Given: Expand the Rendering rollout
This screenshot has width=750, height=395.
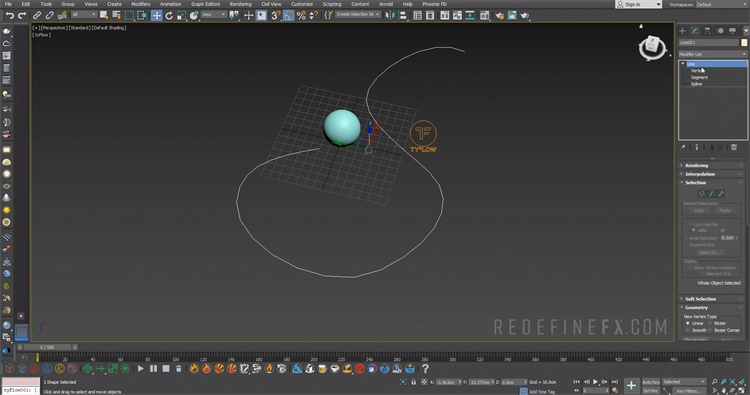Looking at the screenshot, I should click(x=713, y=165).
